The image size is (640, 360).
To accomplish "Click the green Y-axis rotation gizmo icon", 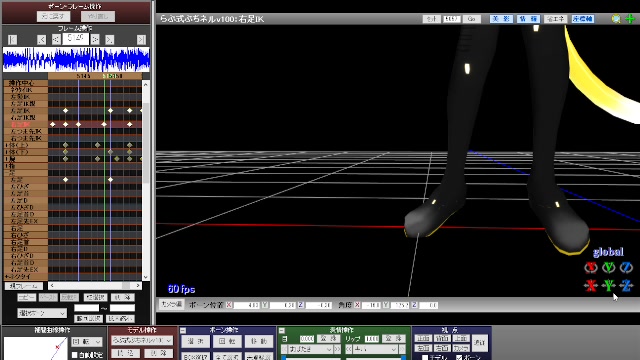I will 609,268.
